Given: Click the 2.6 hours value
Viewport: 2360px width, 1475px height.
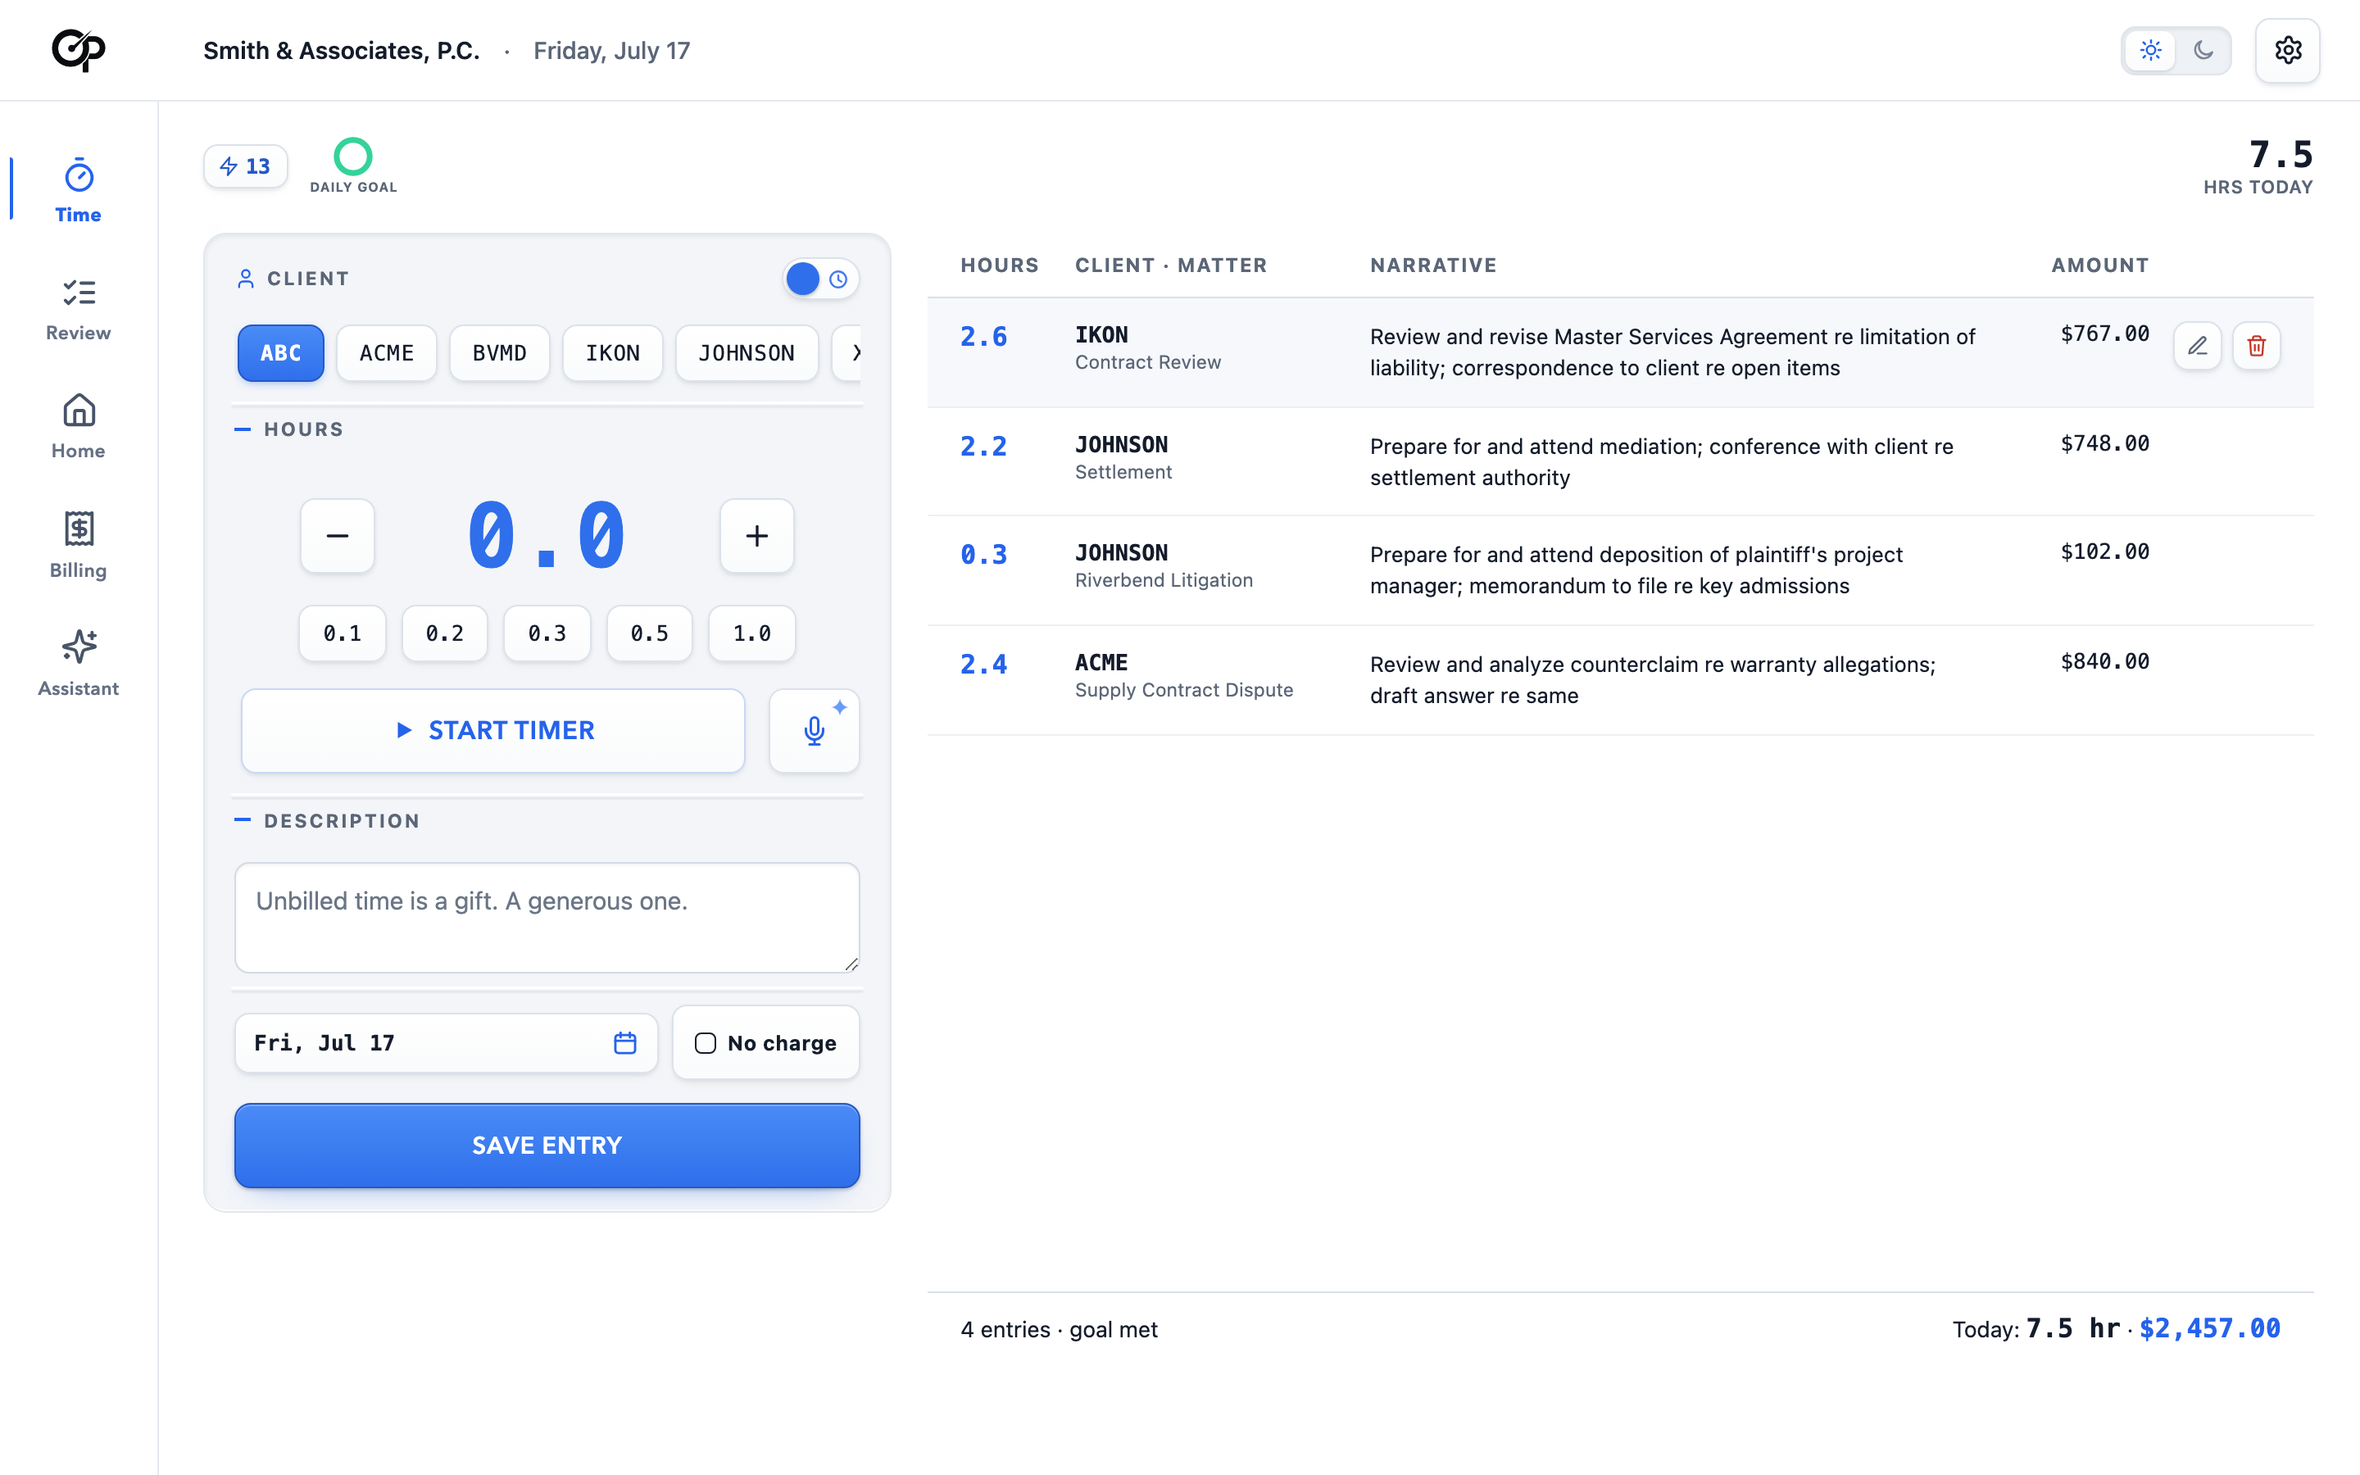Looking at the screenshot, I should click(x=984, y=337).
